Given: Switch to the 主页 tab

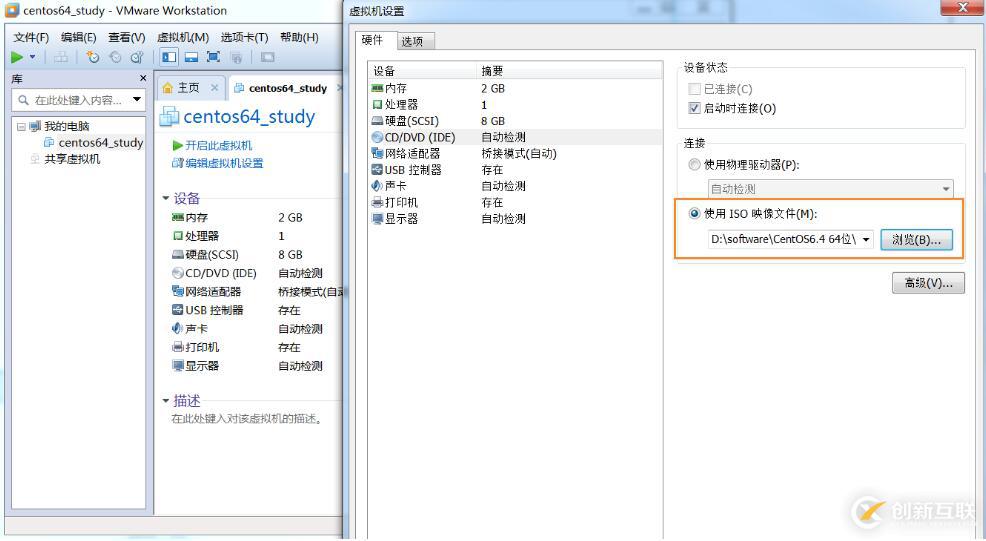Looking at the screenshot, I should pyautogui.click(x=189, y=87).
